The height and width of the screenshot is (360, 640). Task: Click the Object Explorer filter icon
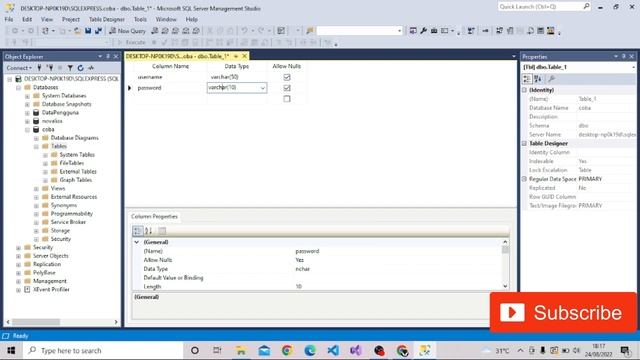coord(70,68)
